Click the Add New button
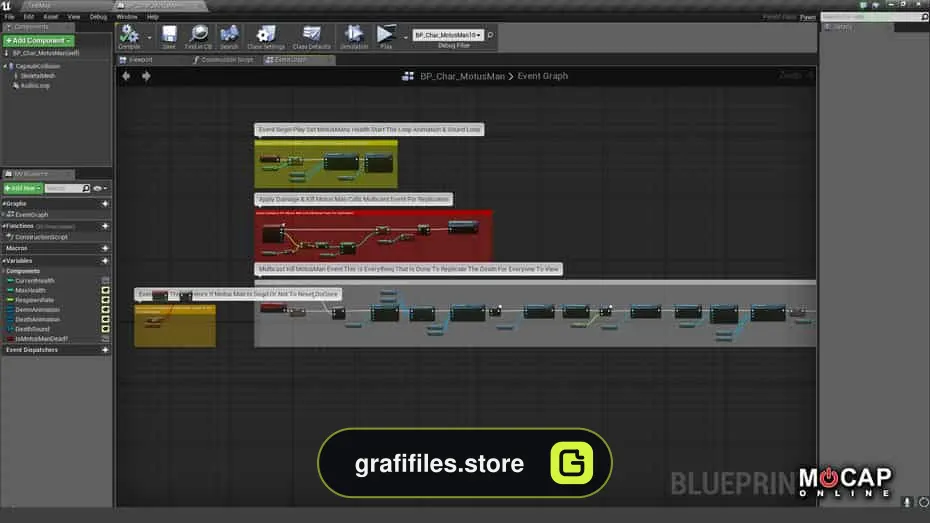This screenshot has width=930, height=523. click(23, 188)
